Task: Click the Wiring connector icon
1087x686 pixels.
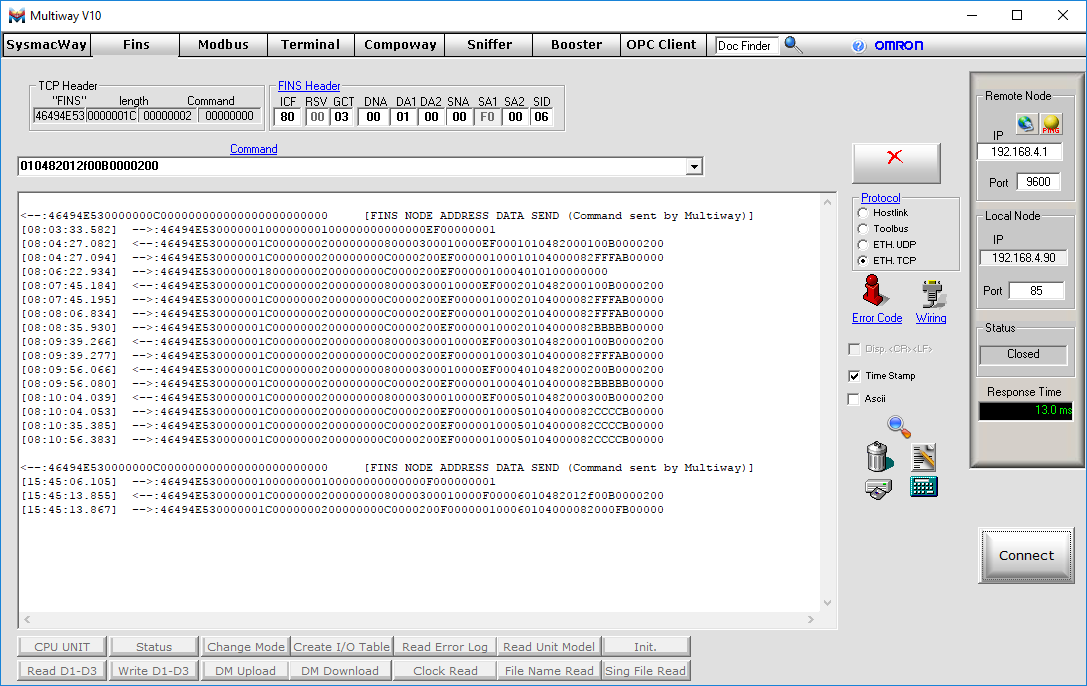Action: coord(932,294)
